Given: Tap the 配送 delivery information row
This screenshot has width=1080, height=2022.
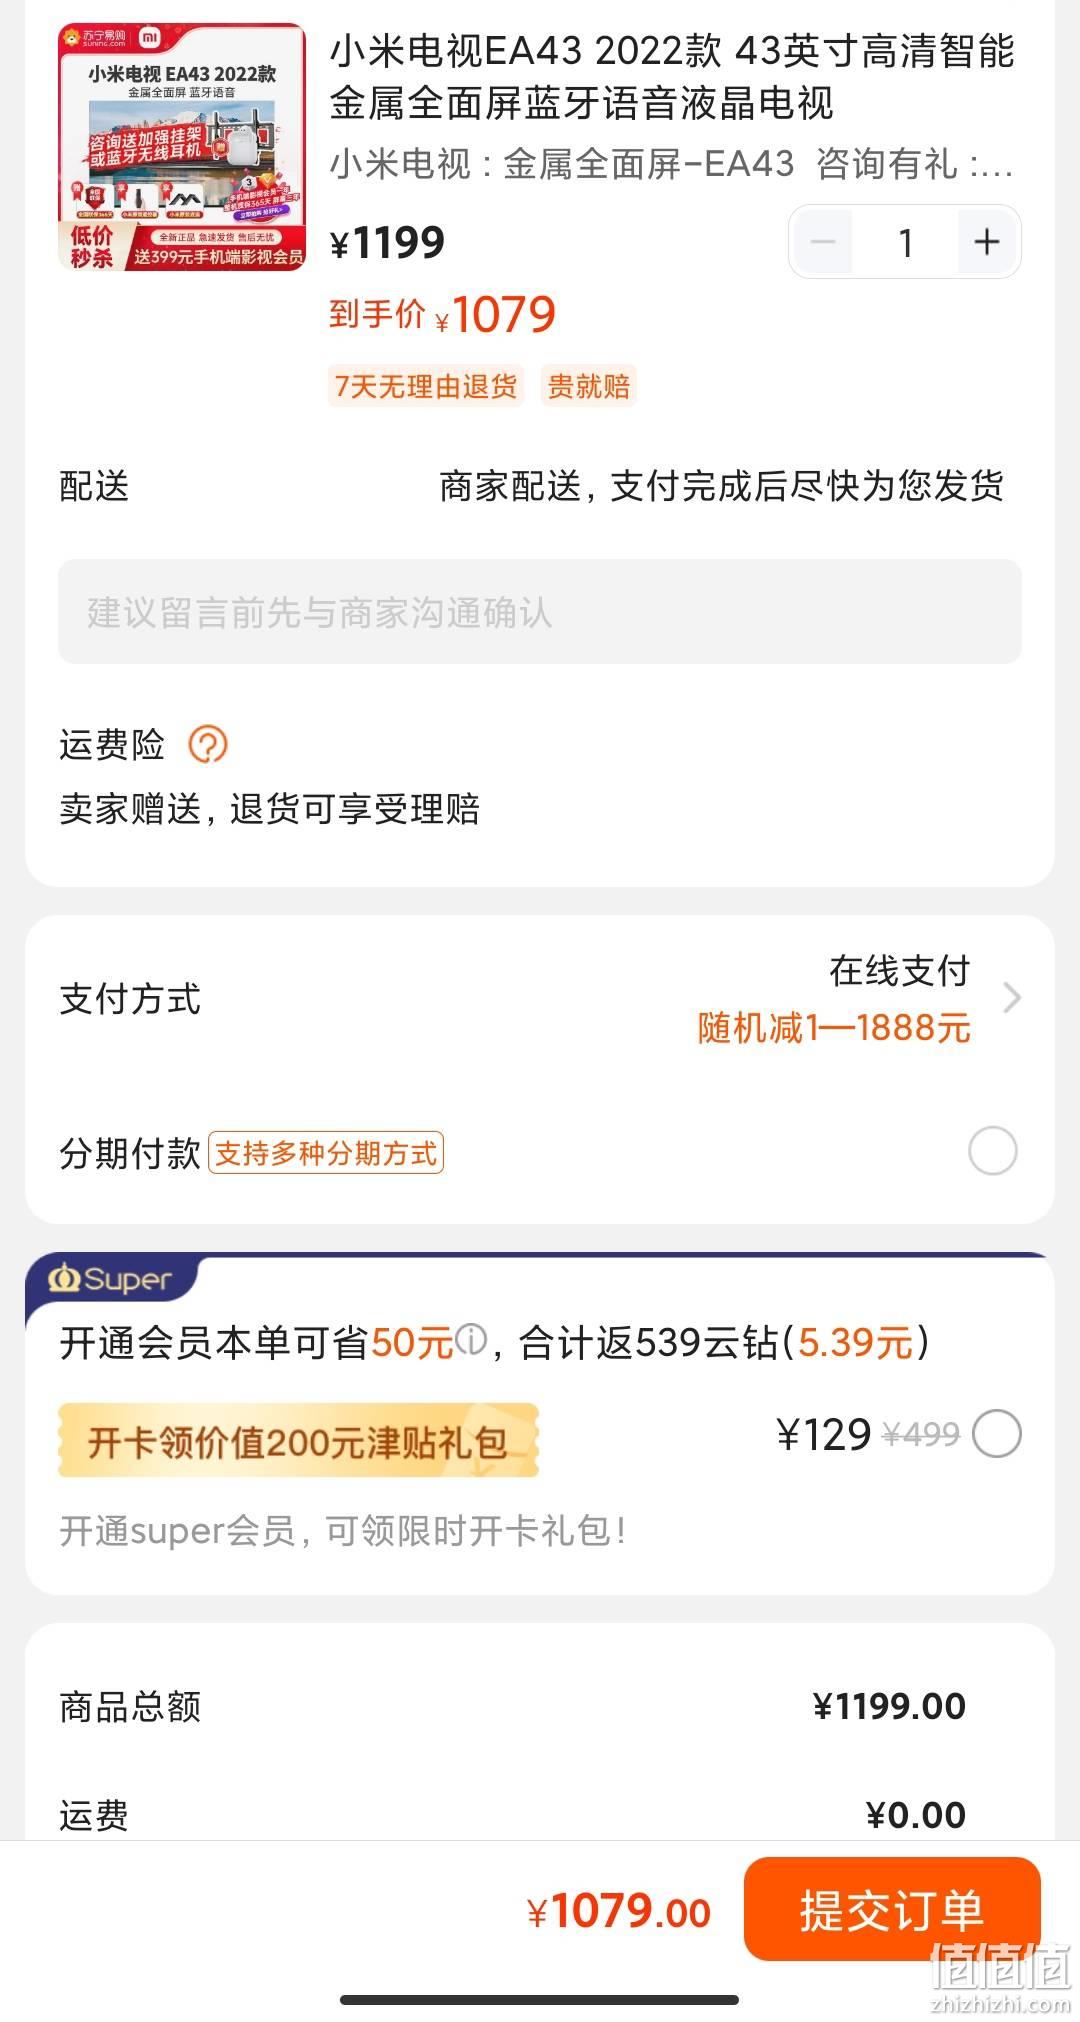Looking at the screenshot, I should point(540,486).
